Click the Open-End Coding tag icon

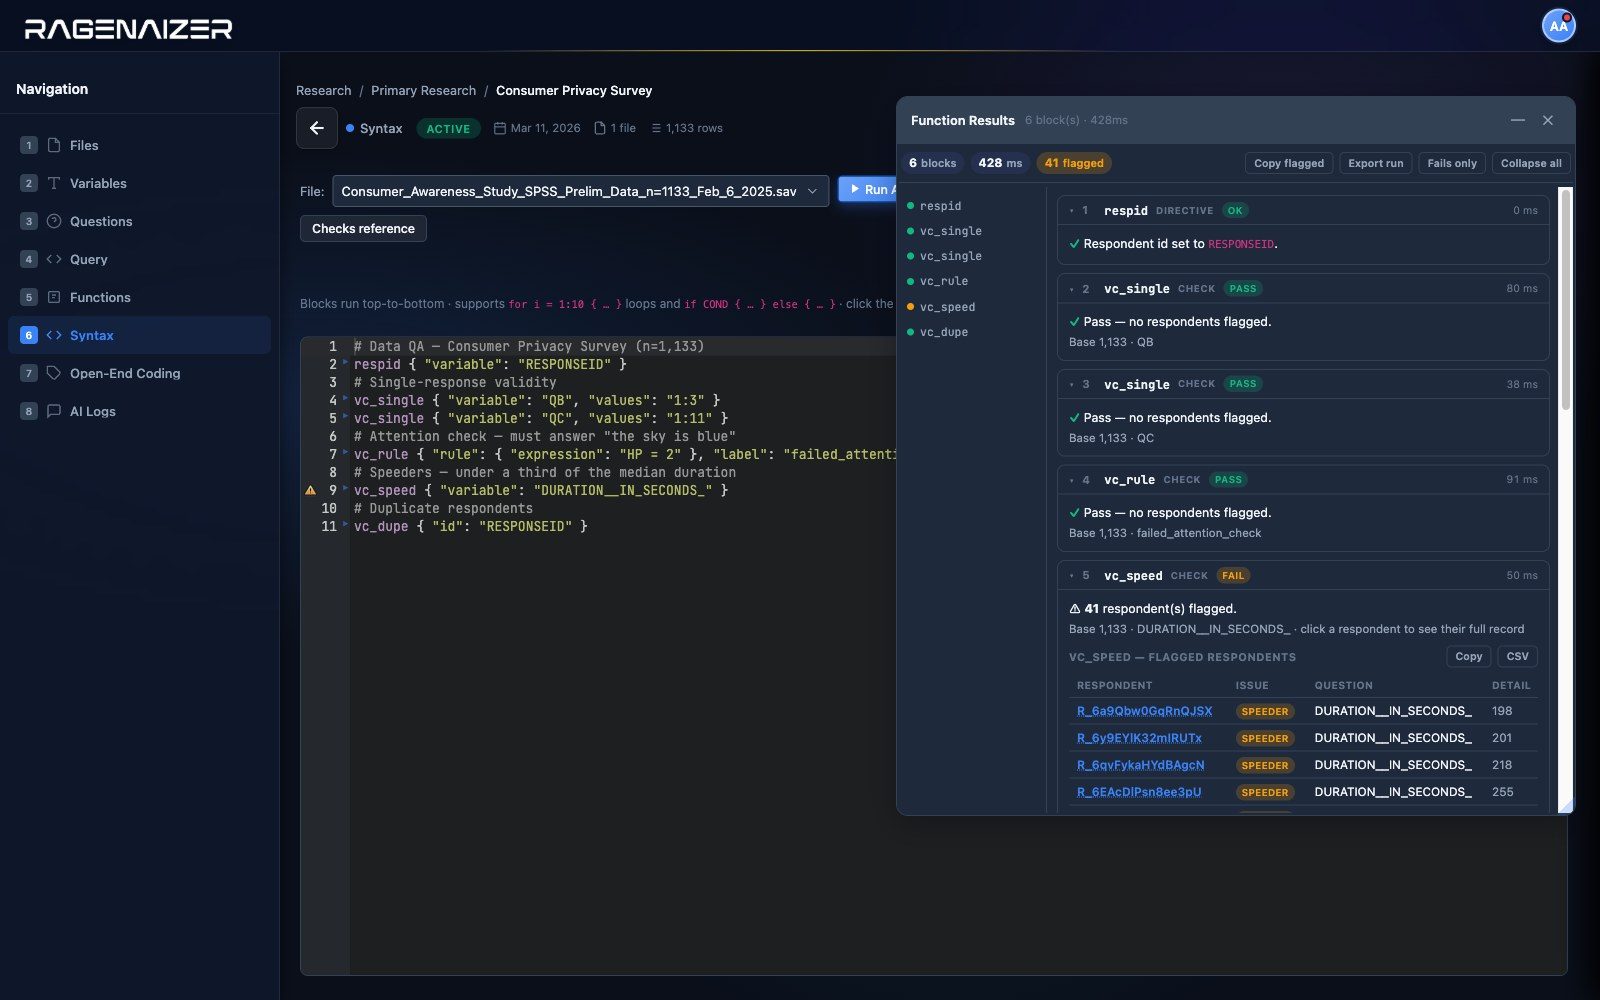(x=54, y=373)
